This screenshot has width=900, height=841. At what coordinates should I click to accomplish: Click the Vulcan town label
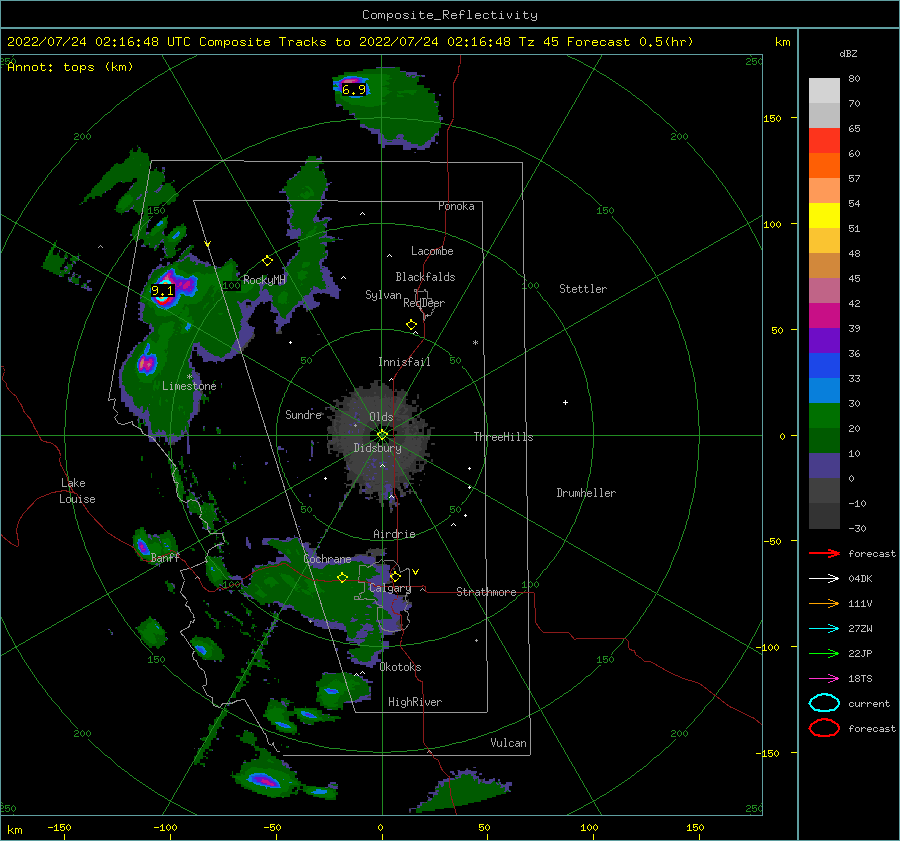[x=508, y=743]
